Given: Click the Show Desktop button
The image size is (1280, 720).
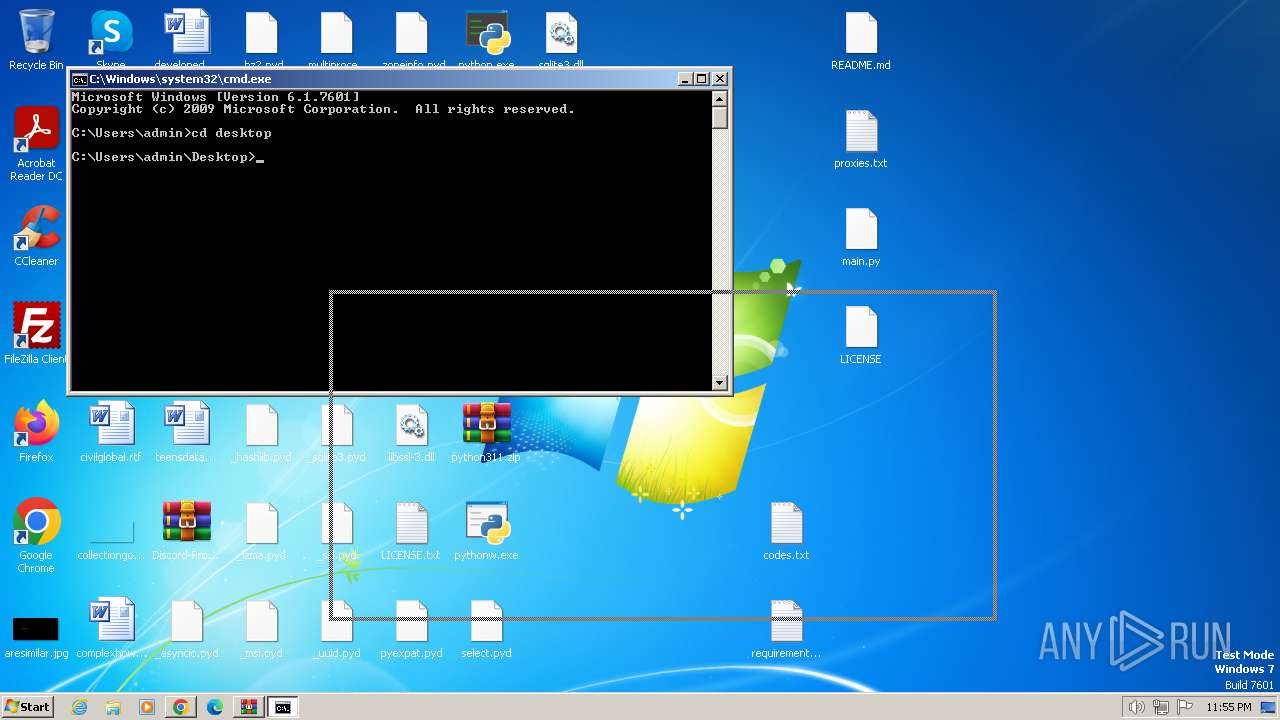Looking at the screenshot, I should pos(1270,707).
